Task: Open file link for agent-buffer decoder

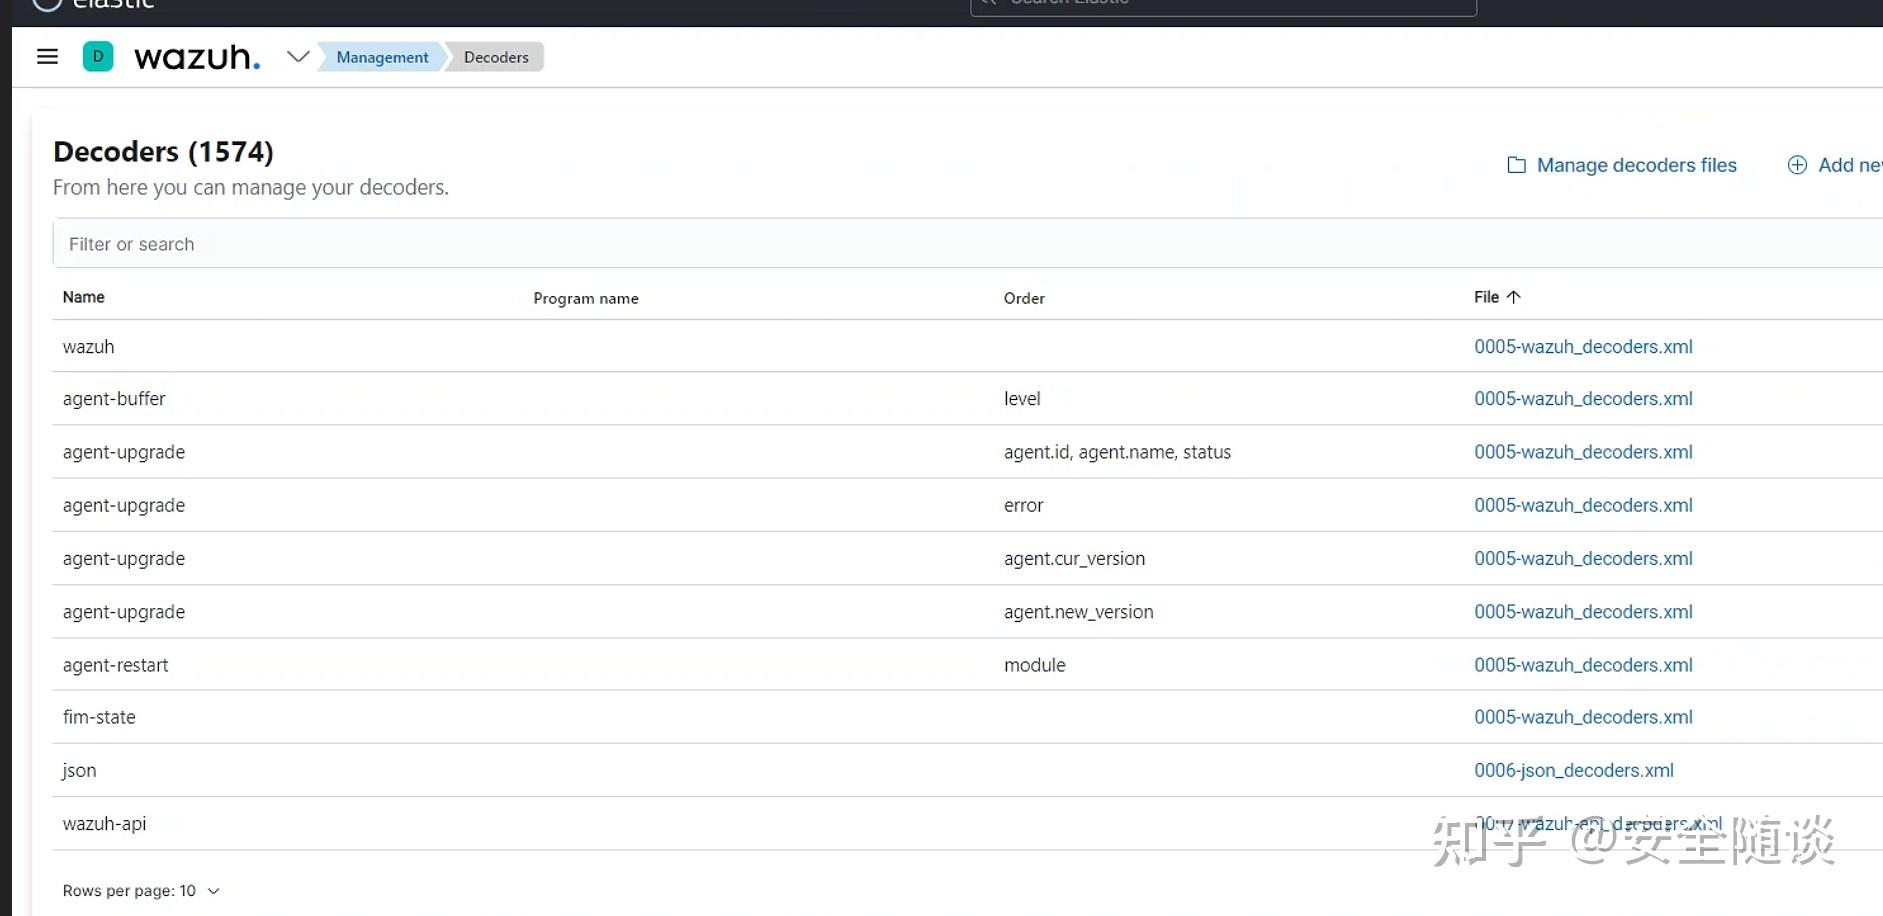Action: pos(1583,399)
